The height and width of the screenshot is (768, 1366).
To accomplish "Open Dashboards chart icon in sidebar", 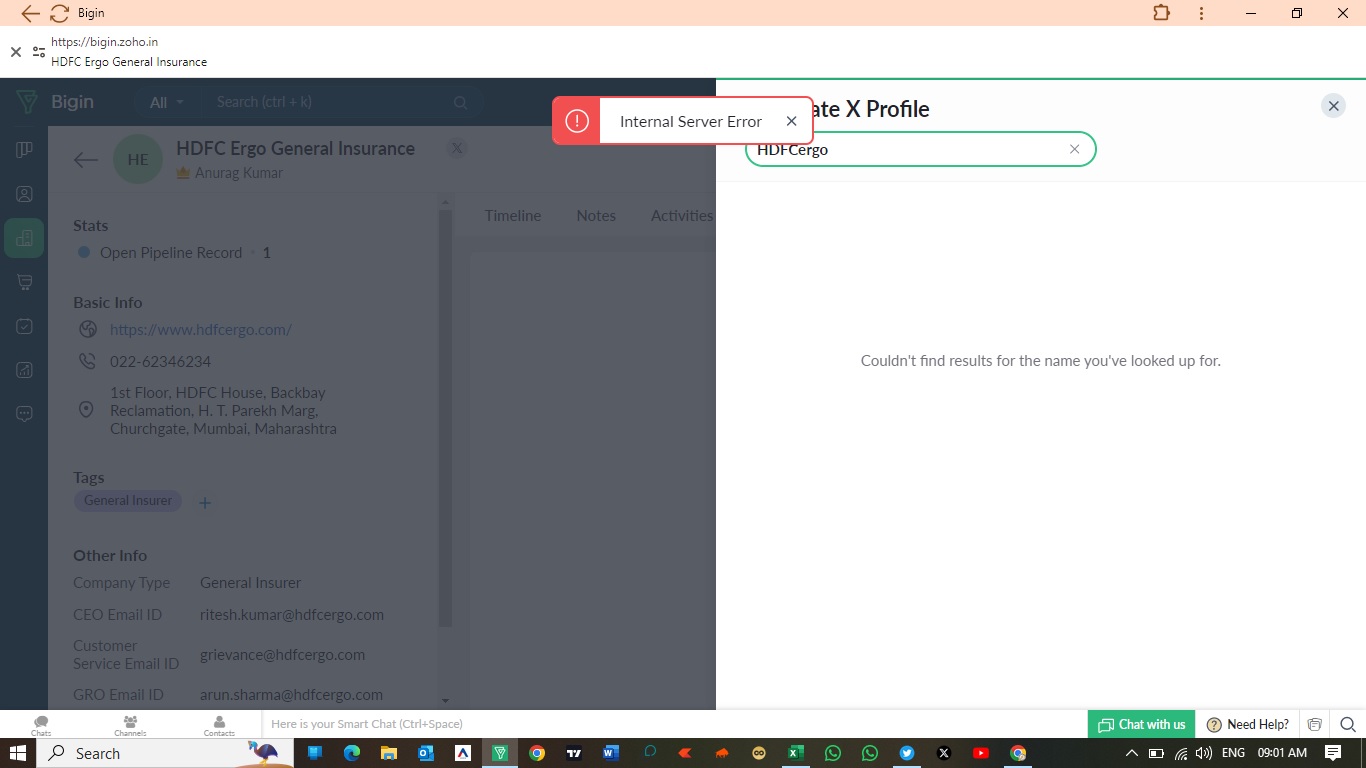I will [x=24, y=370].
